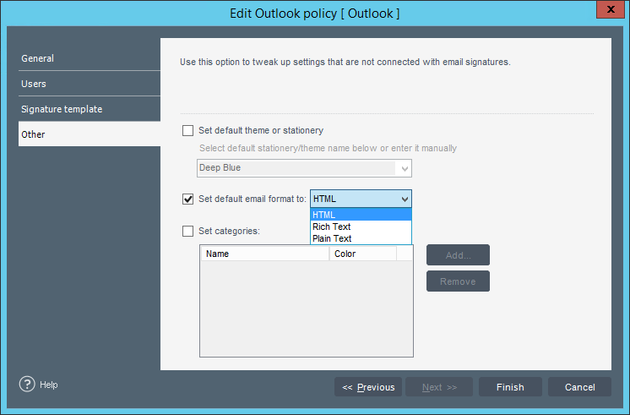The width and height of the screenshot is (630, 415).
Task: Finish editing the policy
Action: tap(510, 387)
